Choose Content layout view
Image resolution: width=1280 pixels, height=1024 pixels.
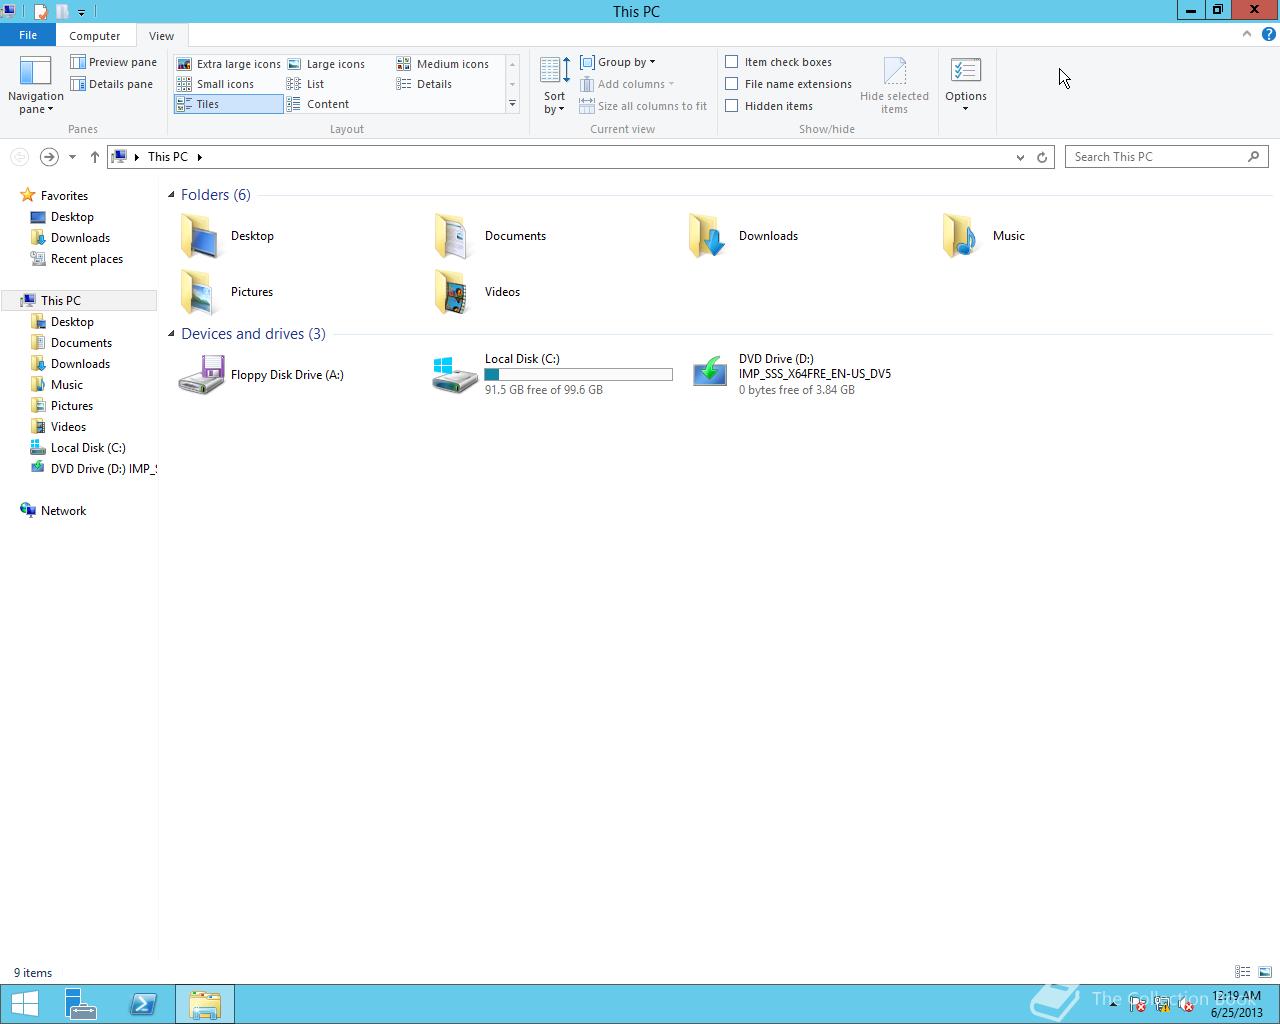click(318, 104)
